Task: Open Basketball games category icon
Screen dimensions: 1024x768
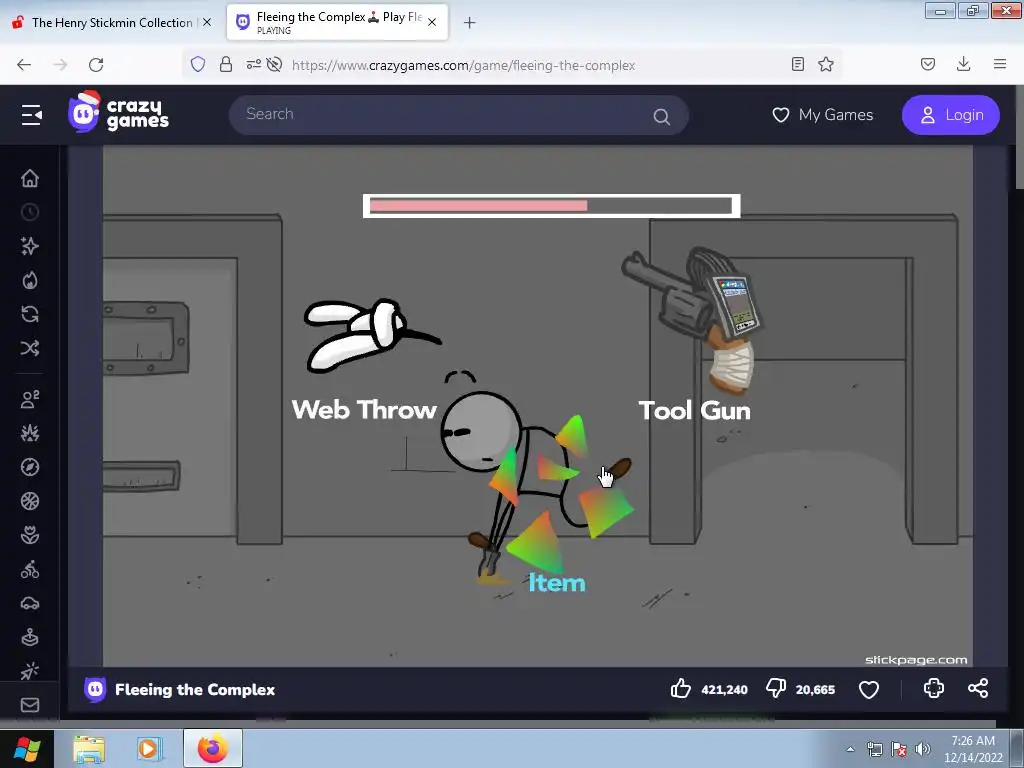Action: [30, 501]
